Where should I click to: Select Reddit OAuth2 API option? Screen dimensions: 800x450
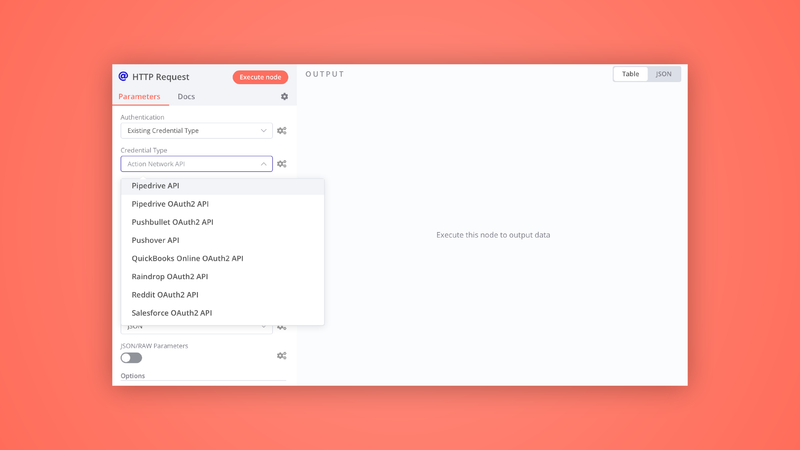pyautogui.click(x=222, y=294)
